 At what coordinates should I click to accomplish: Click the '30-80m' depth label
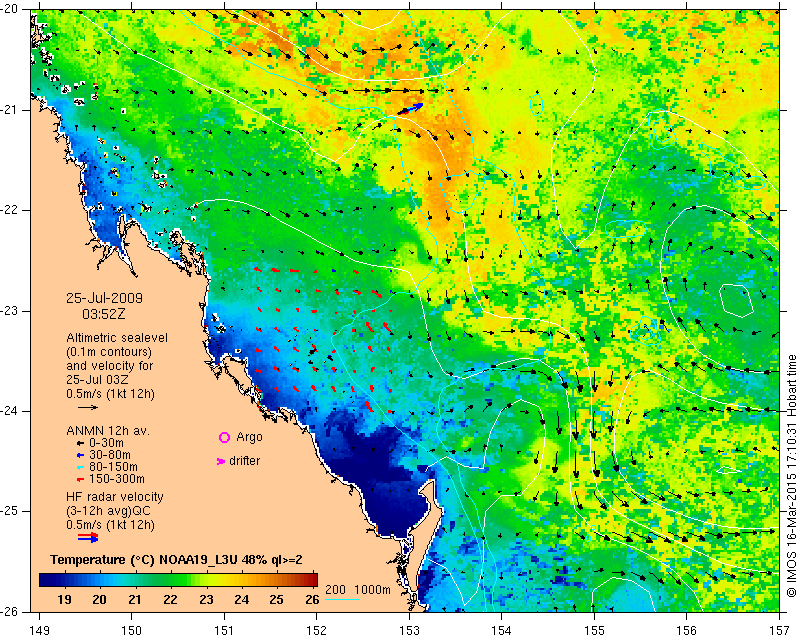110,455
